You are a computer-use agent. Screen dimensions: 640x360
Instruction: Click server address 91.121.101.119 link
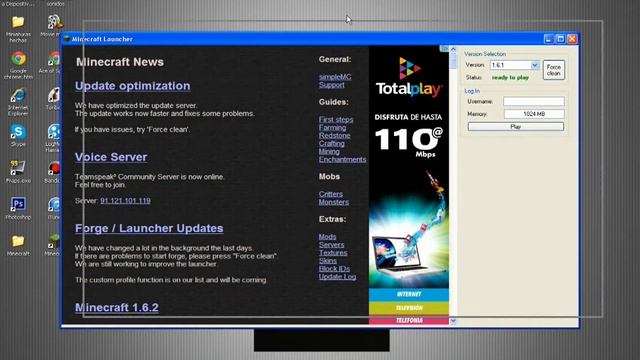click(x=125, y=200)
